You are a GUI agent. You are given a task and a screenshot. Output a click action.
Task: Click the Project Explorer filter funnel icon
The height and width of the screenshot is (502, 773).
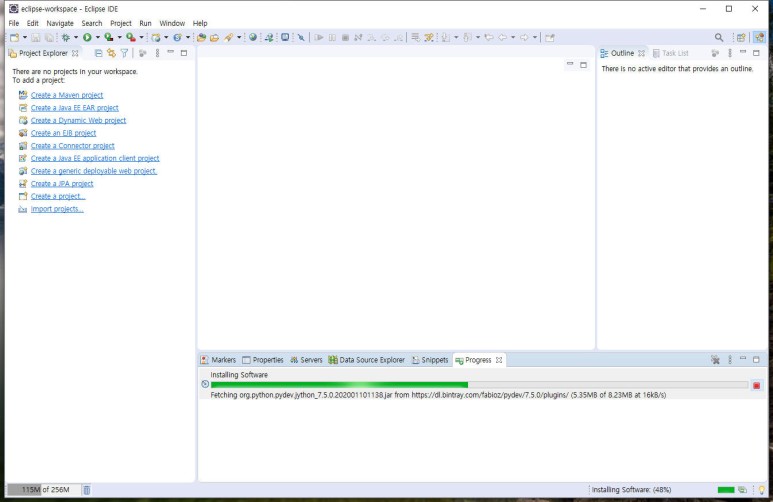pyautogui.click(x=124, y=53)
